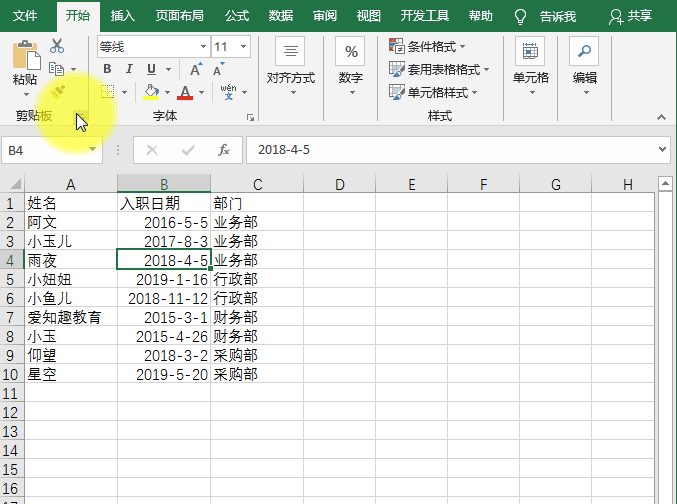Image resolution: width=677 pixels, height=504 pixels.
Task: Select the 星空 name cell
Action: 71,374
